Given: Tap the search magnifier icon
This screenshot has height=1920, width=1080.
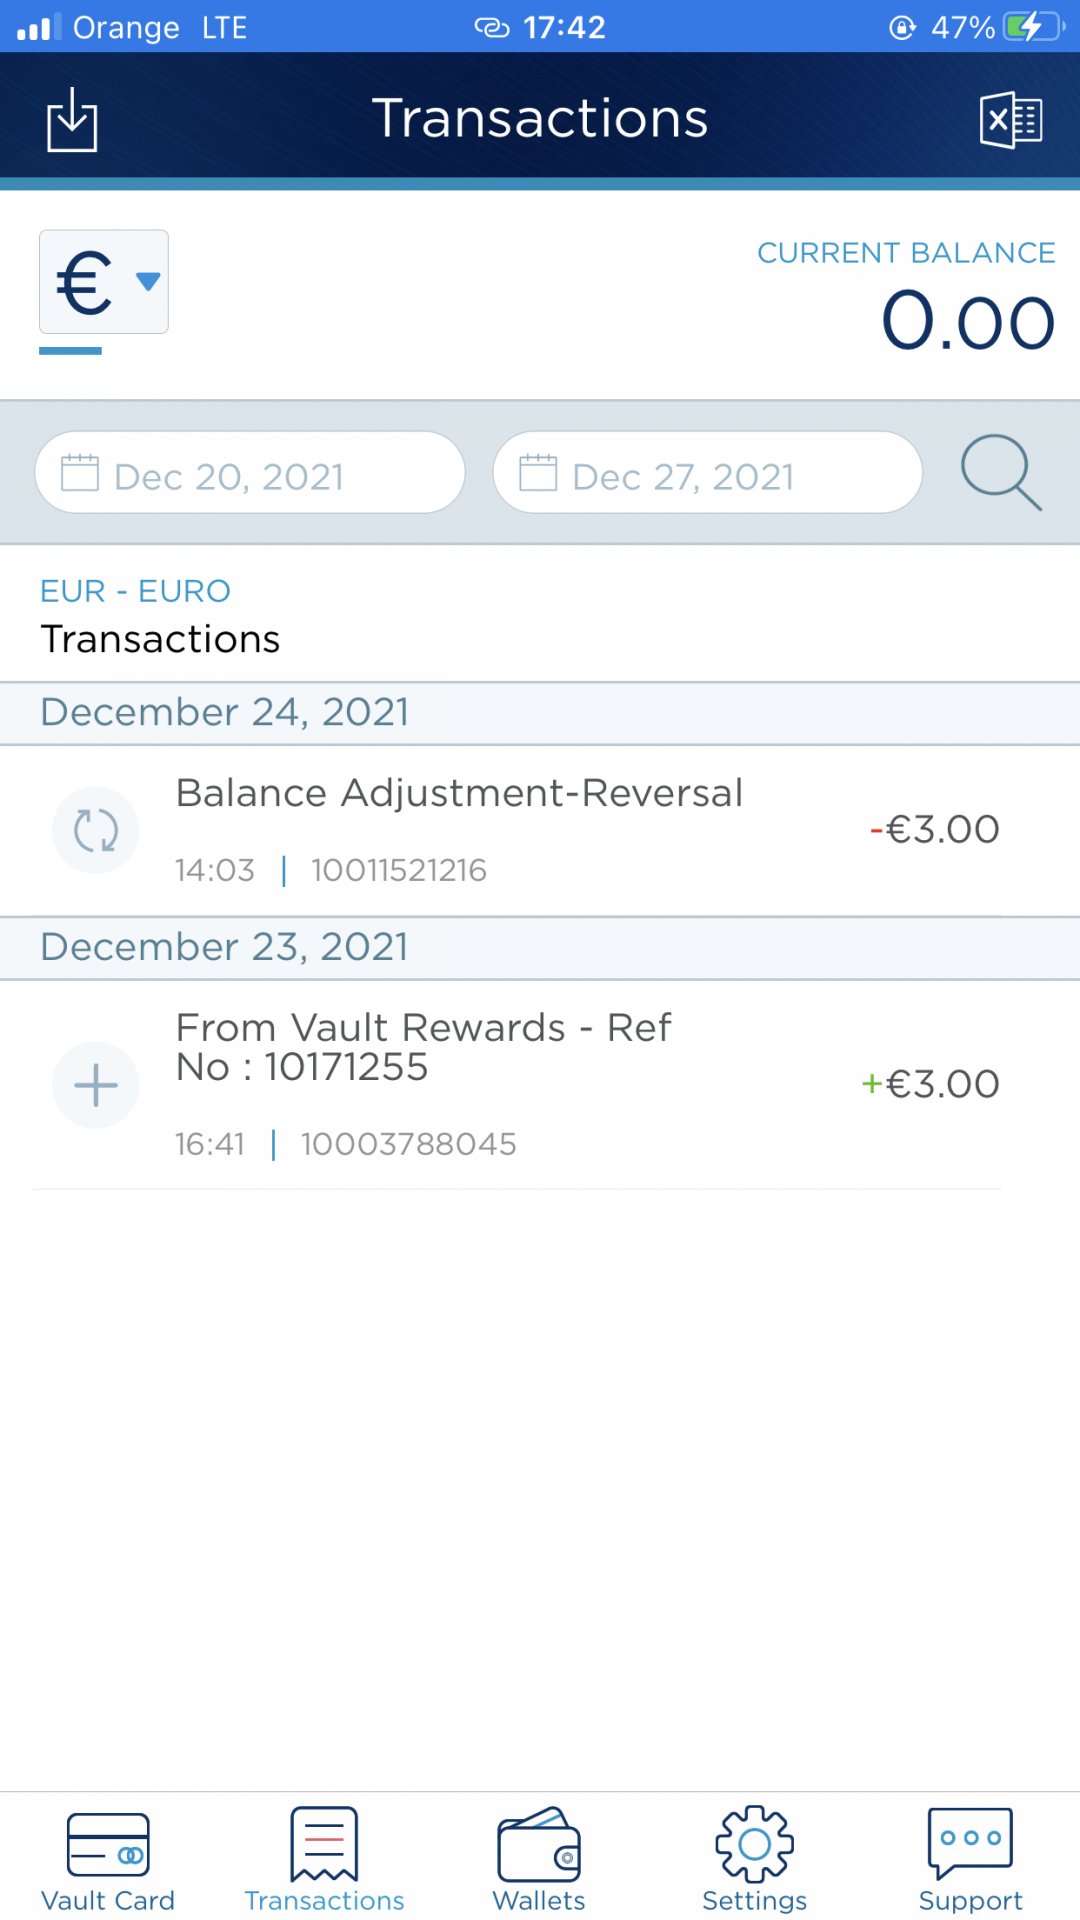Looking at the screenshot, I should [1000, 472].
